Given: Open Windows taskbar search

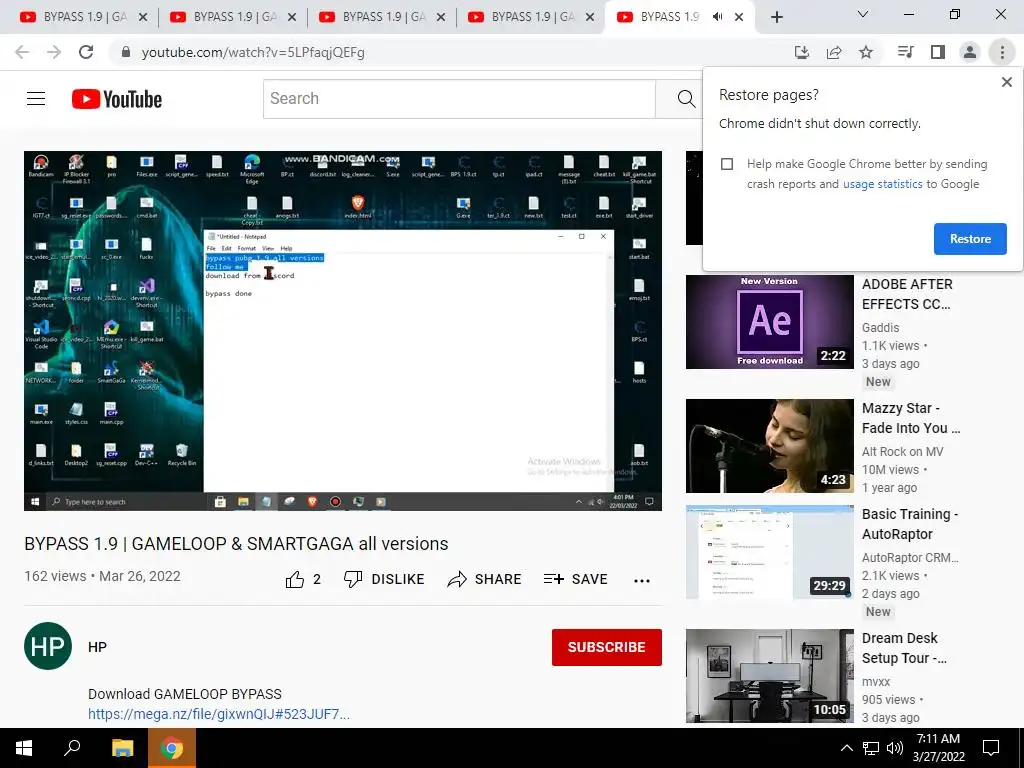Looking at the screenshot, I should tap(72, 748).
